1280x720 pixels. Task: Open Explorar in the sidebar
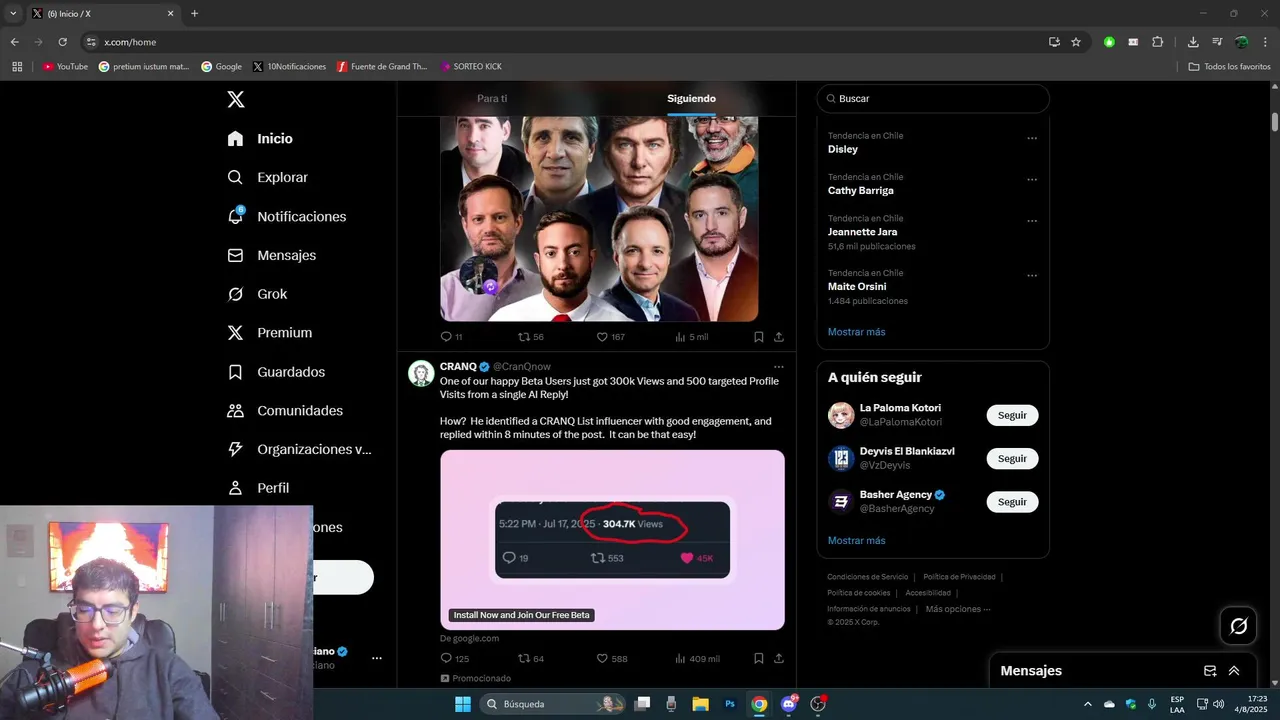coord(268,177)
